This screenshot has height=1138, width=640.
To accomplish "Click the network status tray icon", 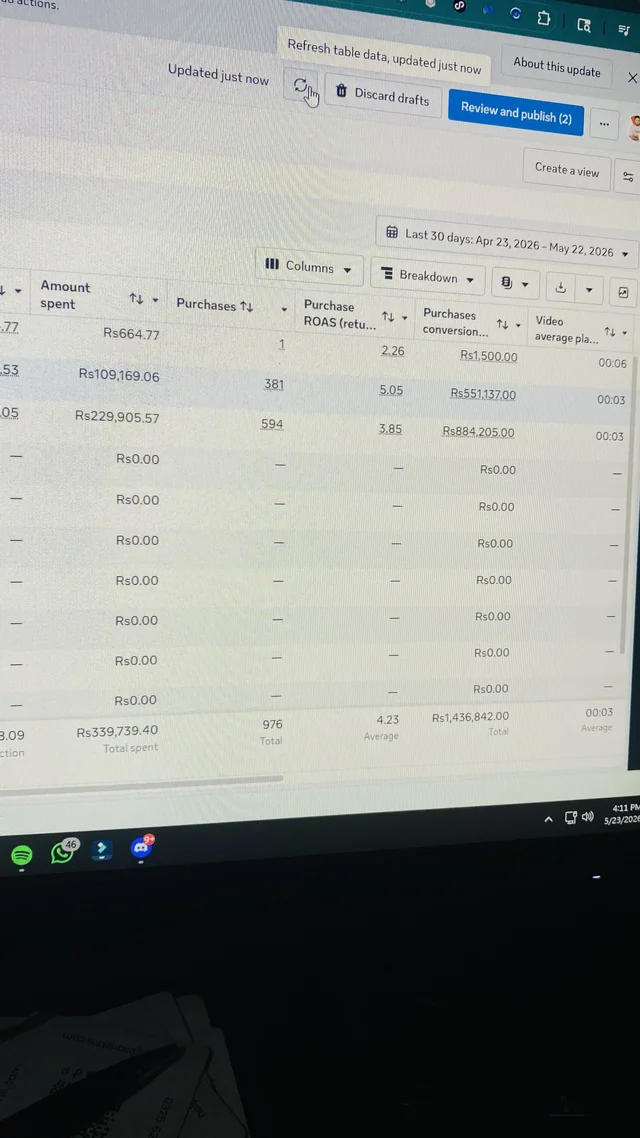I will point(570,817).
